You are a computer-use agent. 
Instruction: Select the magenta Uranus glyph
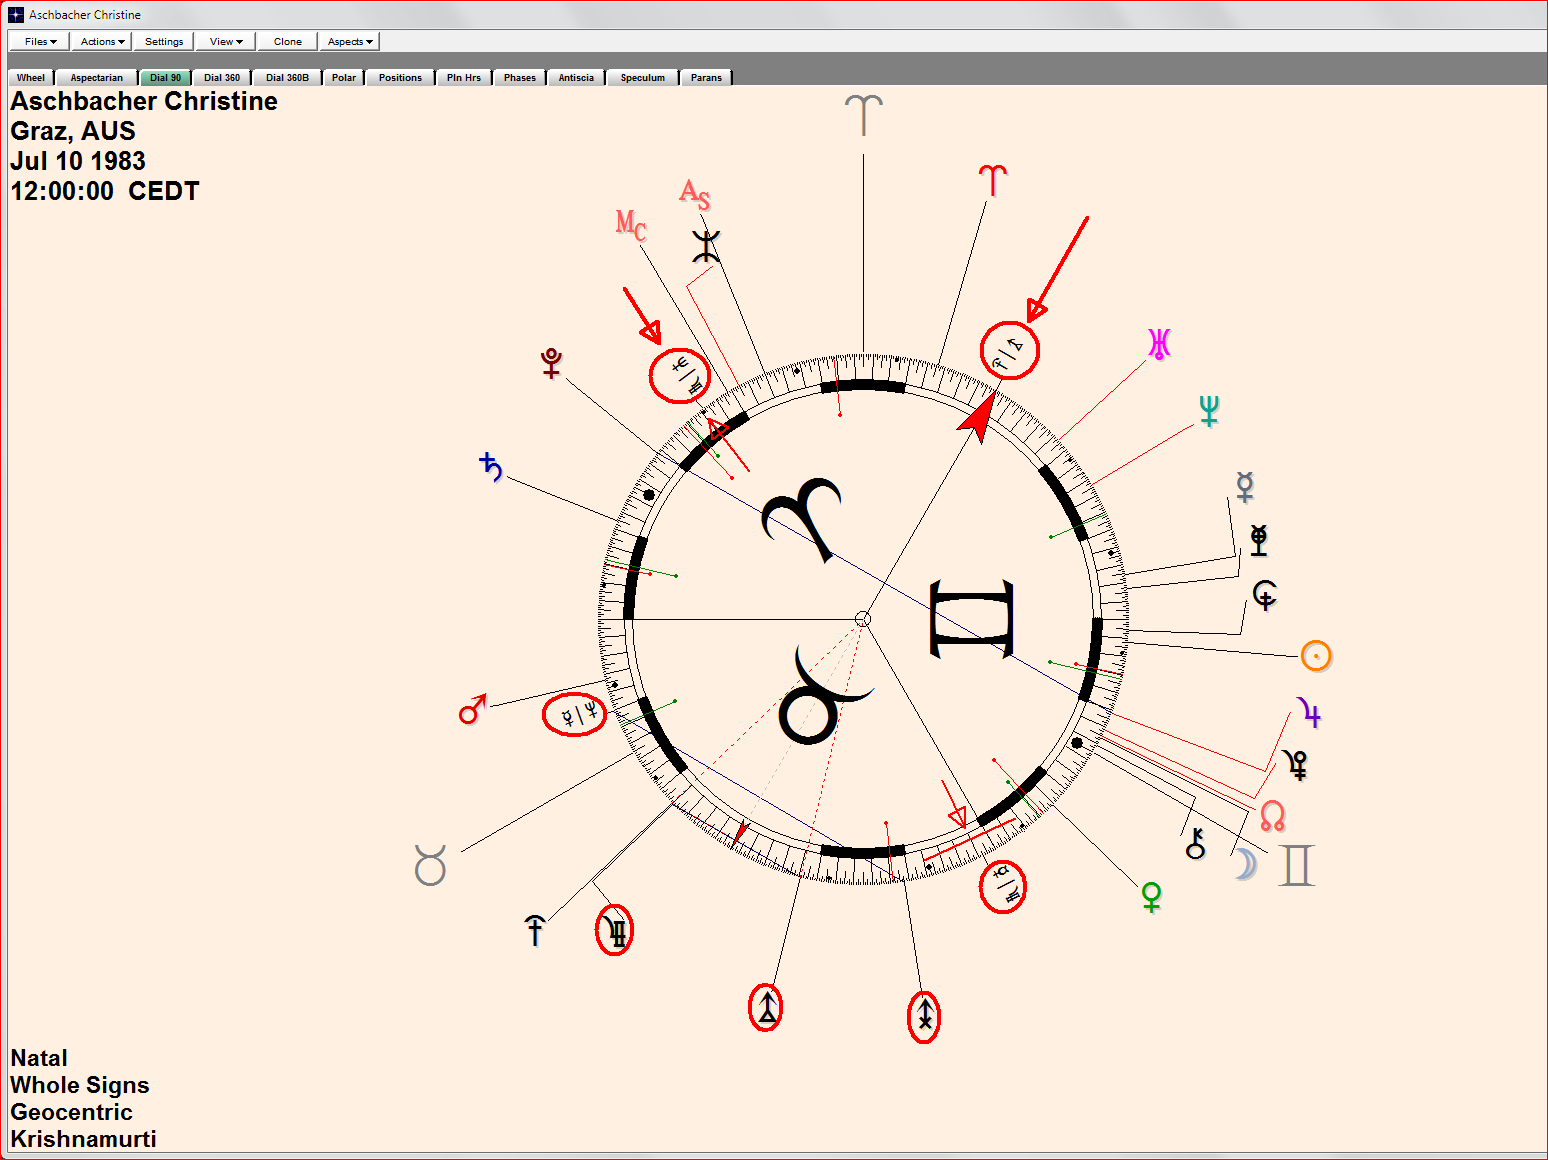[x=1159, y=344]
